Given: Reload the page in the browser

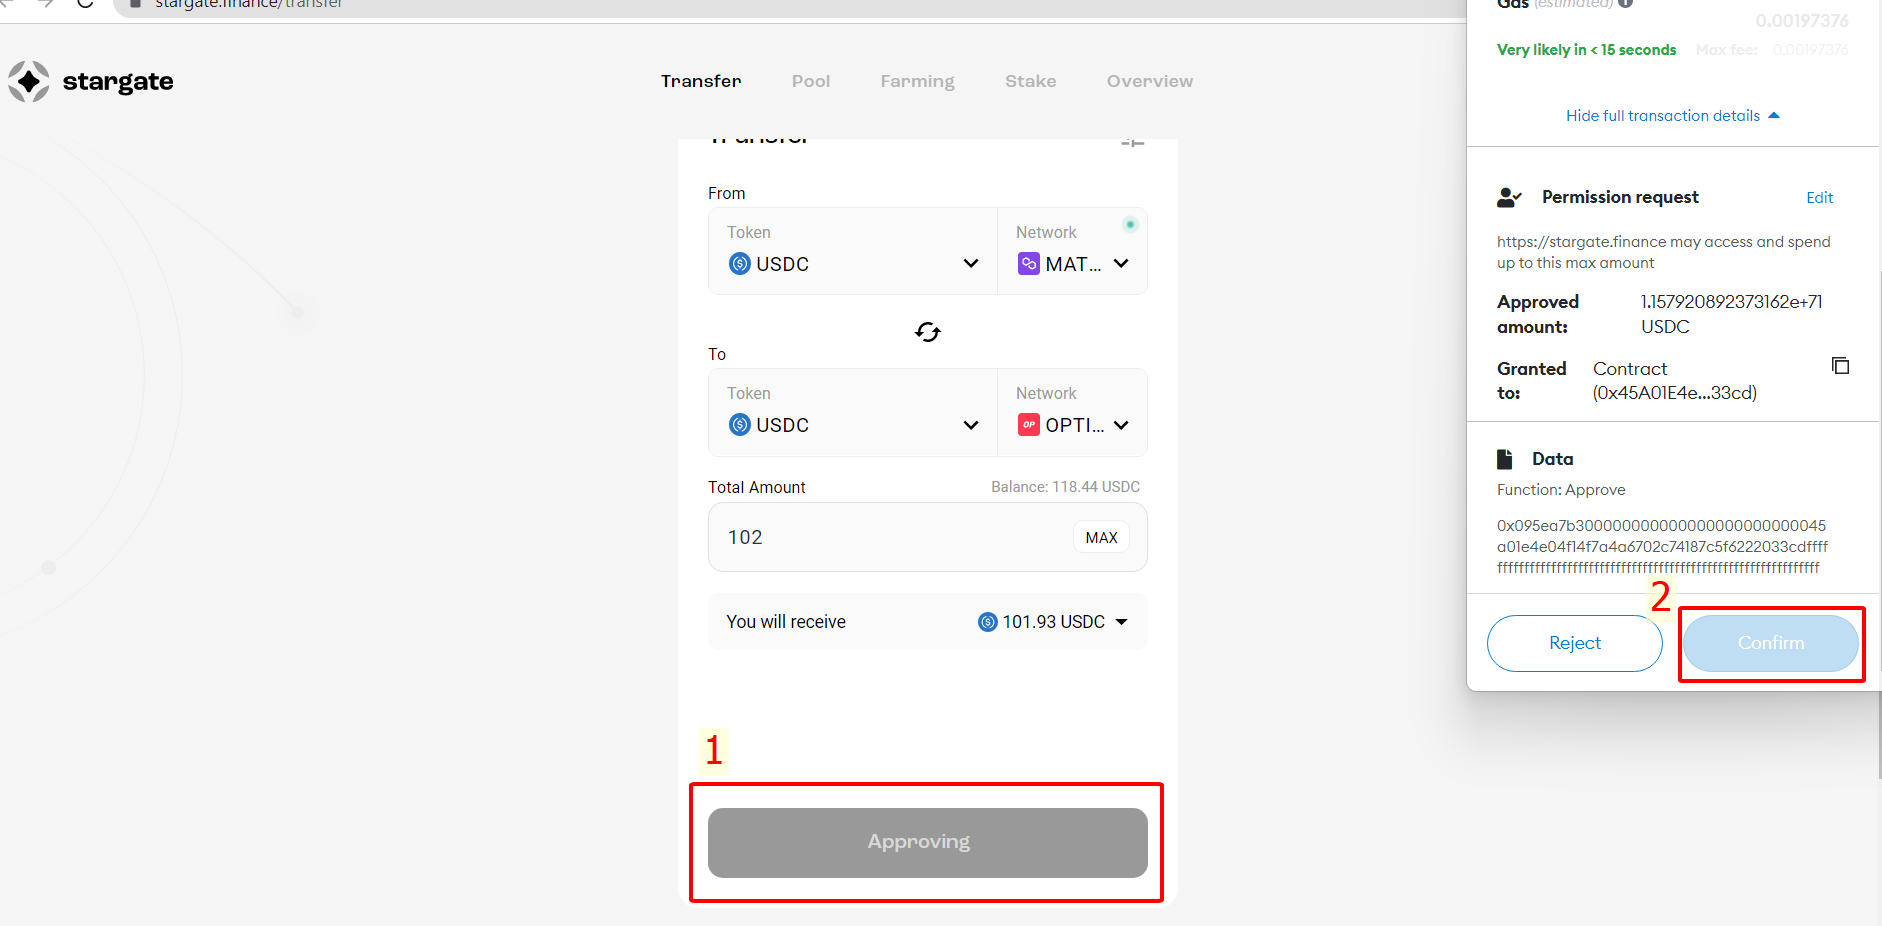Looking at the screenshot, I should click(85, 4).
